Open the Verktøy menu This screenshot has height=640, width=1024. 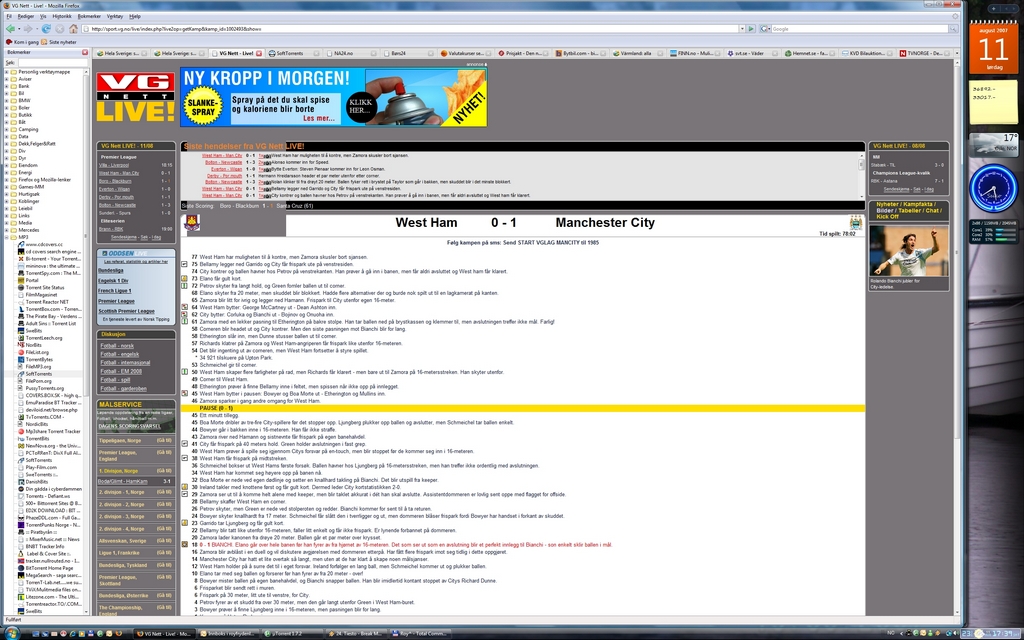pyautogui.click(x=115, y=16)
